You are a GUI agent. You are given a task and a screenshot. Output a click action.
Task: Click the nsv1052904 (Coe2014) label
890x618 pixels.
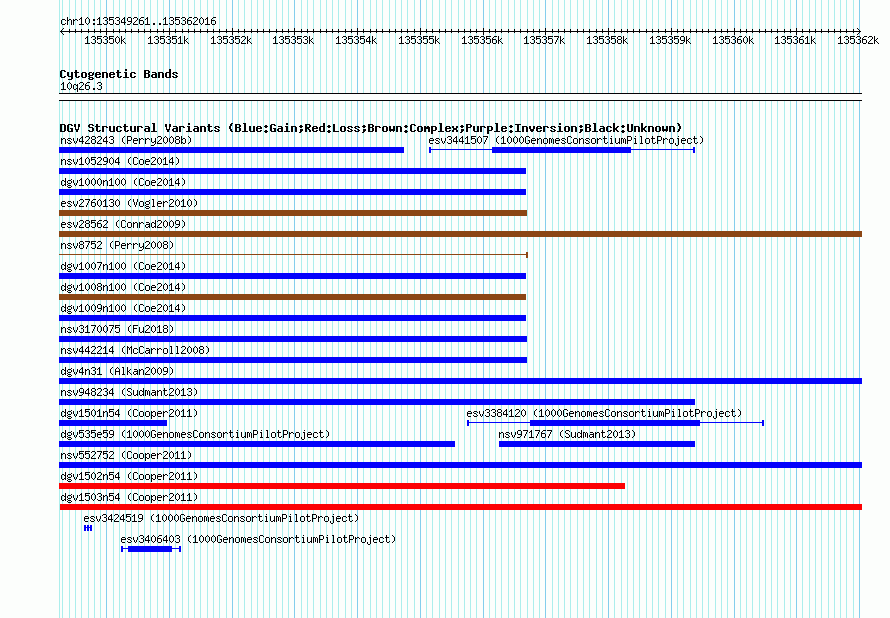point(120,161)
